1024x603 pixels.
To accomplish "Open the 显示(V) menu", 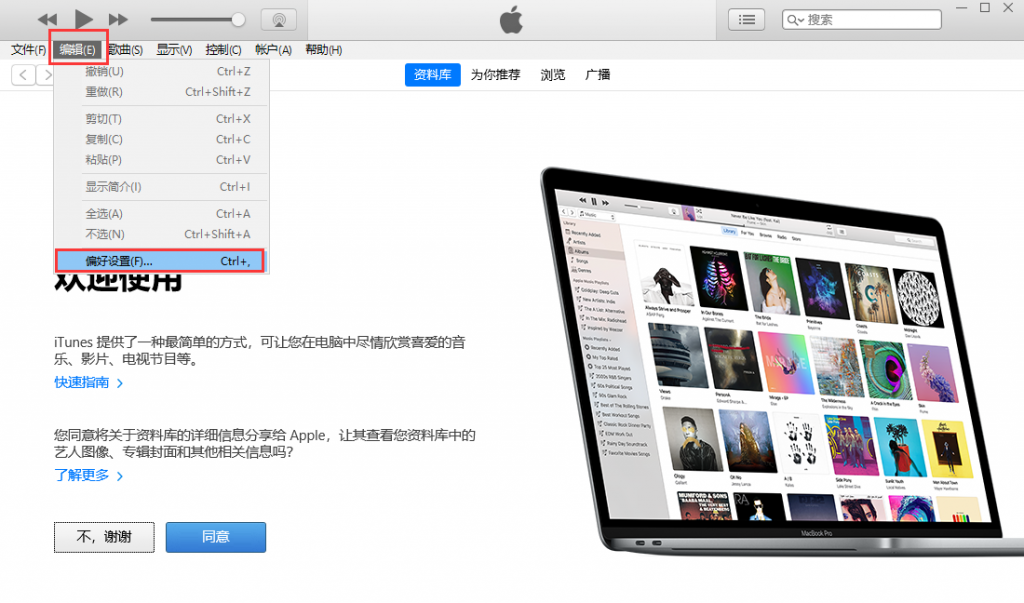I will coord(174,50).
